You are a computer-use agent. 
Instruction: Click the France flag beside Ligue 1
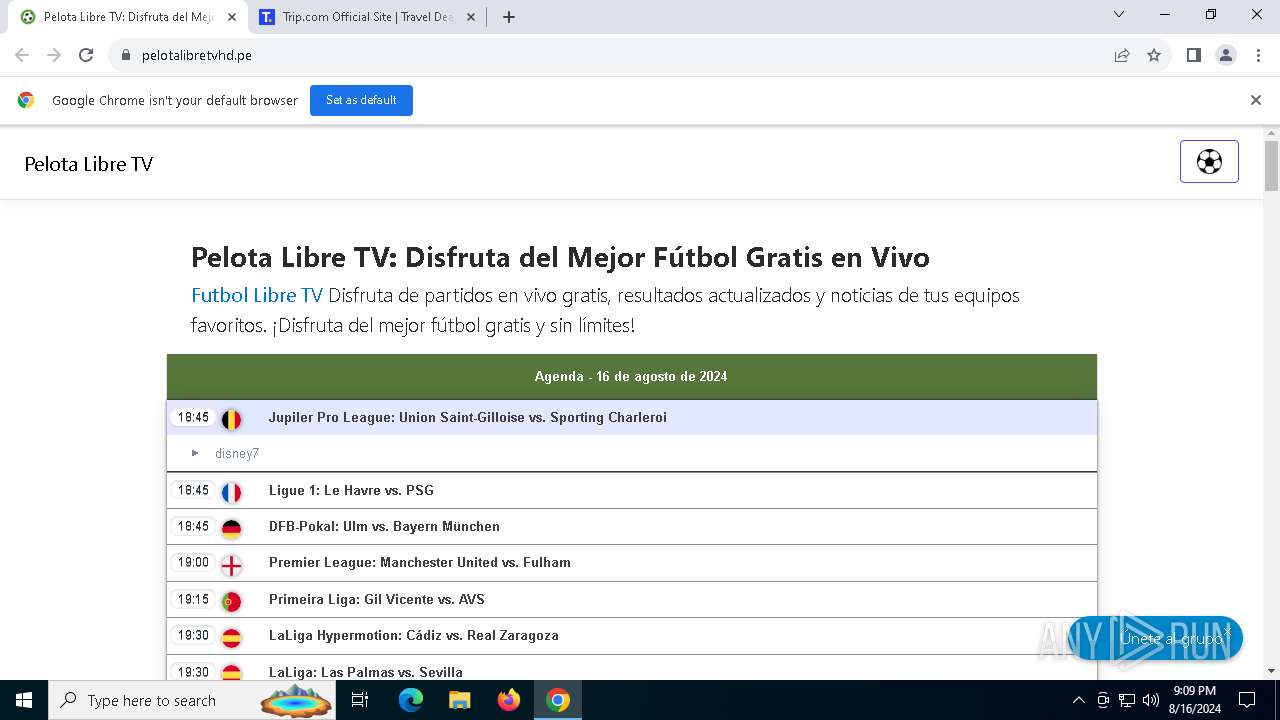(231, 492)
